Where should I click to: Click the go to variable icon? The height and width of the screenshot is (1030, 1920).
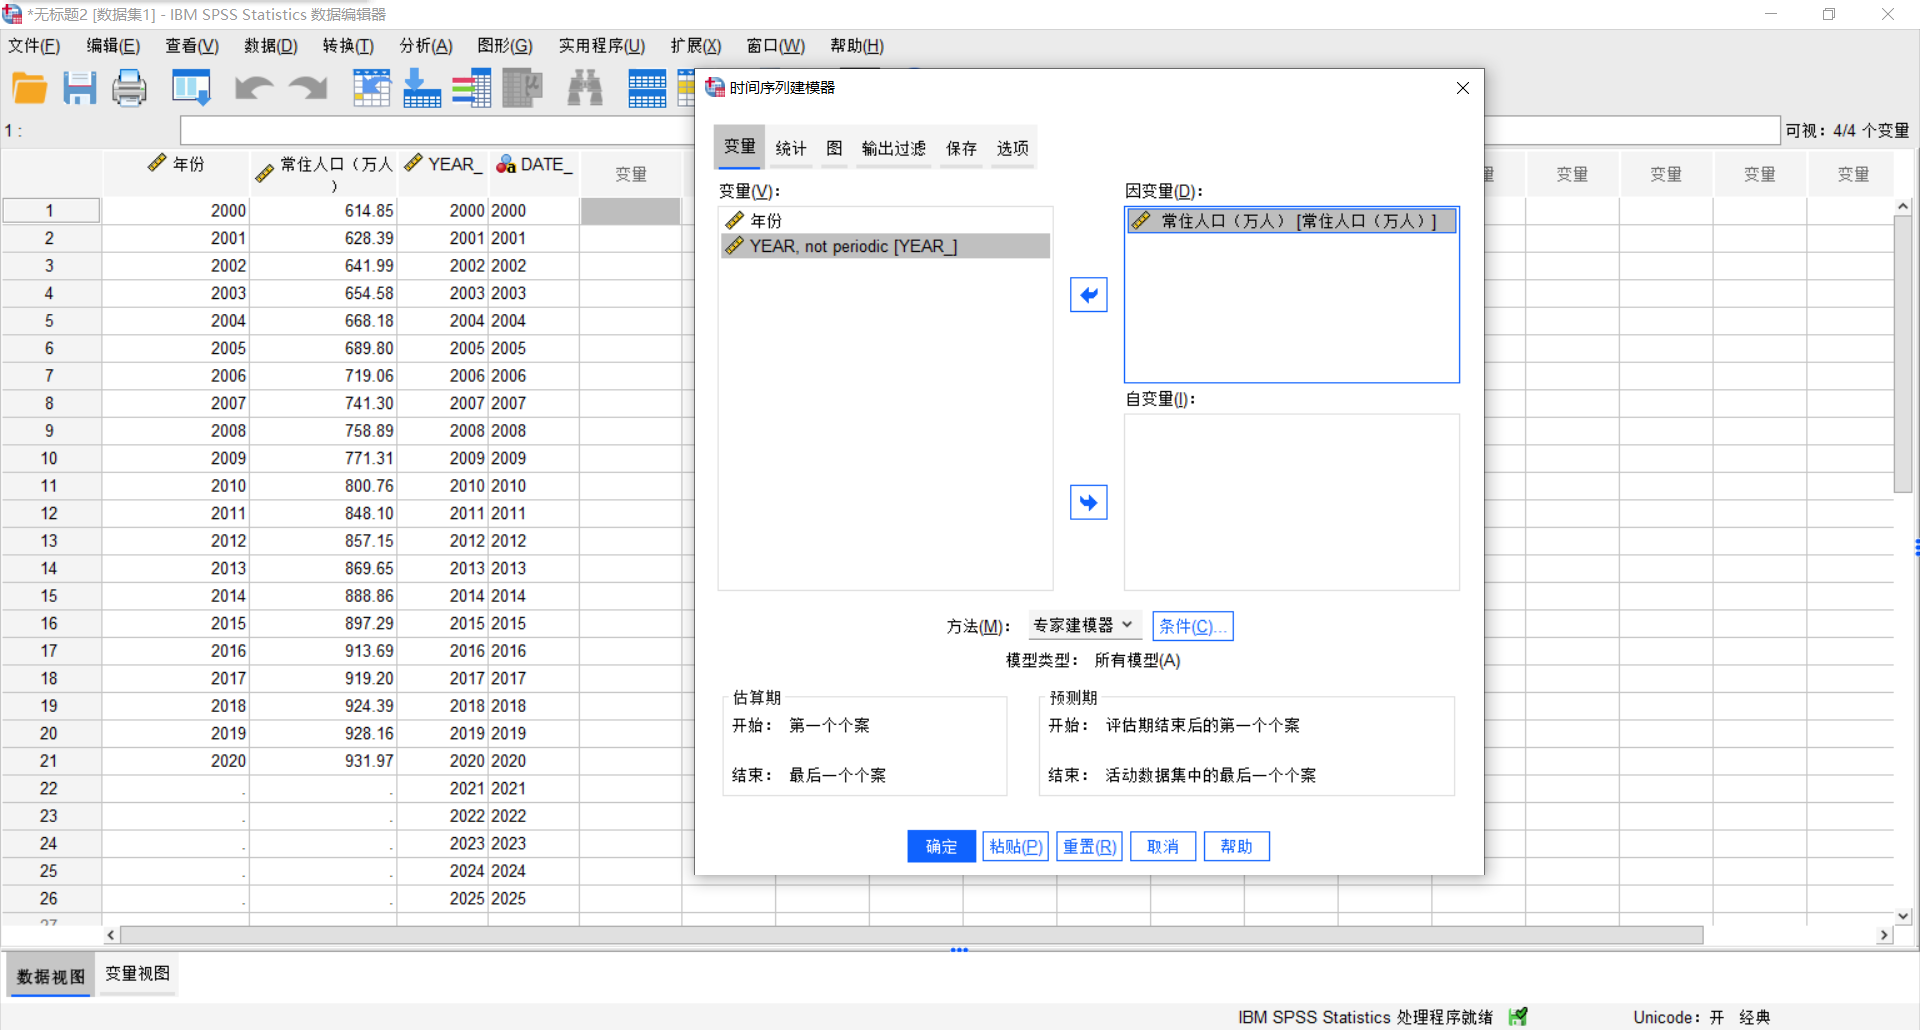[422, 89]
